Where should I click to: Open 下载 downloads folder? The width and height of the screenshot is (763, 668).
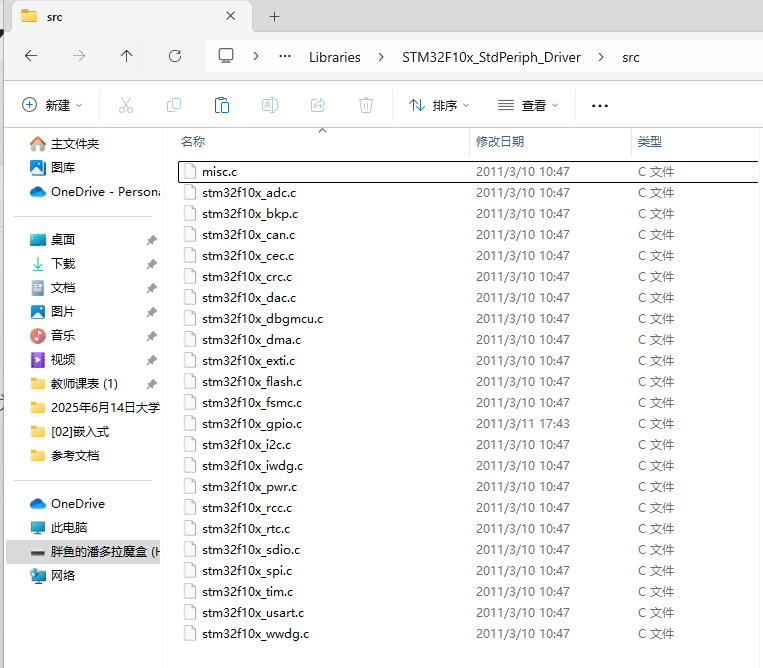(53, 264)
